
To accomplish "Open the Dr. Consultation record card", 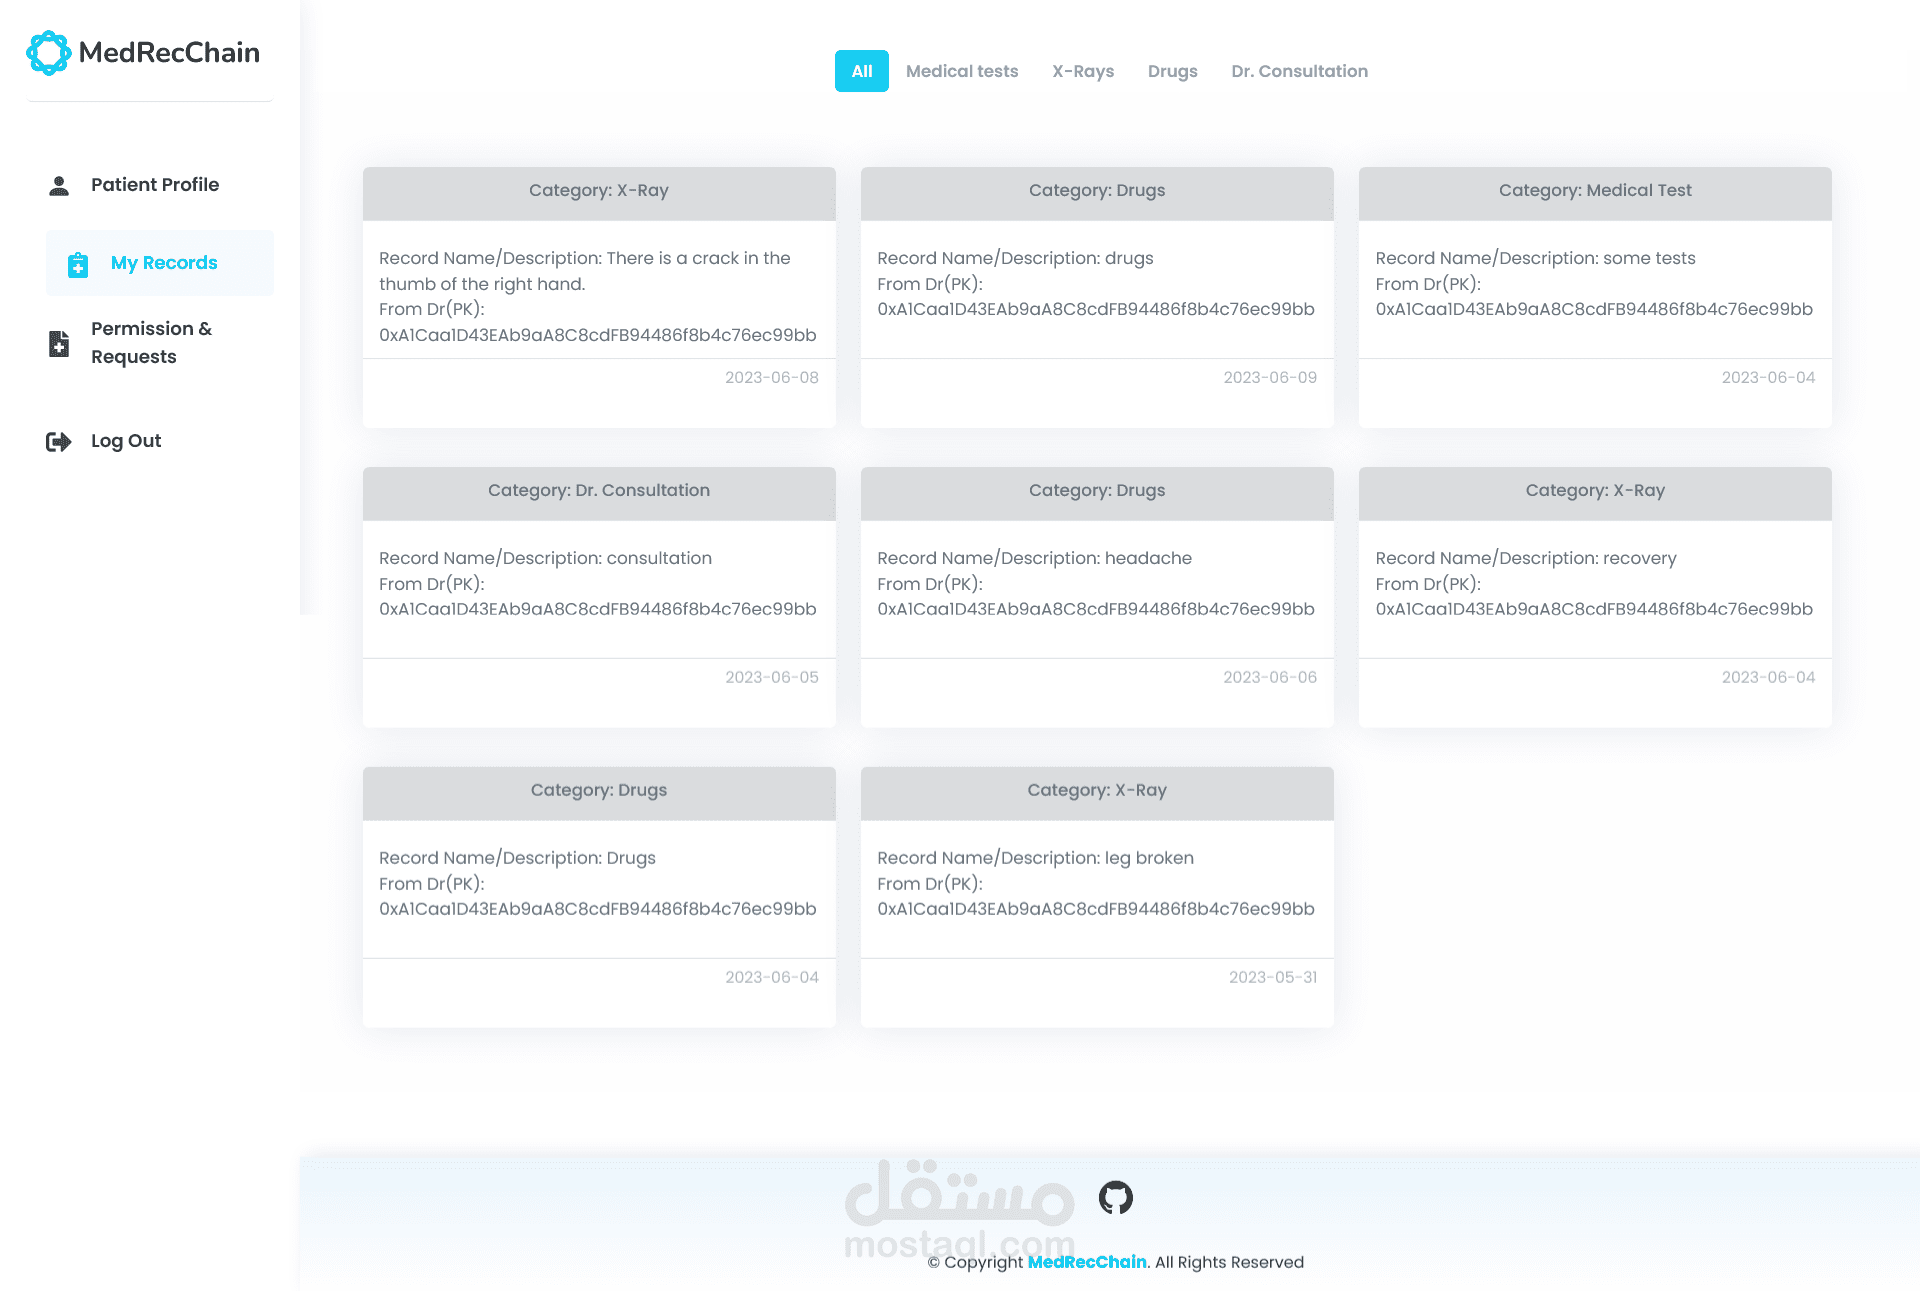I will point(598,584).
